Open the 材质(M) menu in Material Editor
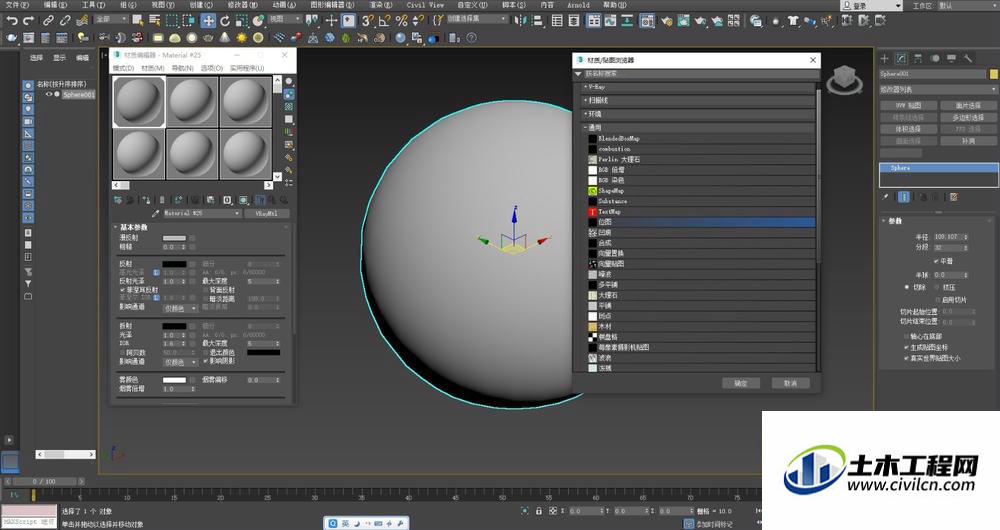 [x=152, y=68]
